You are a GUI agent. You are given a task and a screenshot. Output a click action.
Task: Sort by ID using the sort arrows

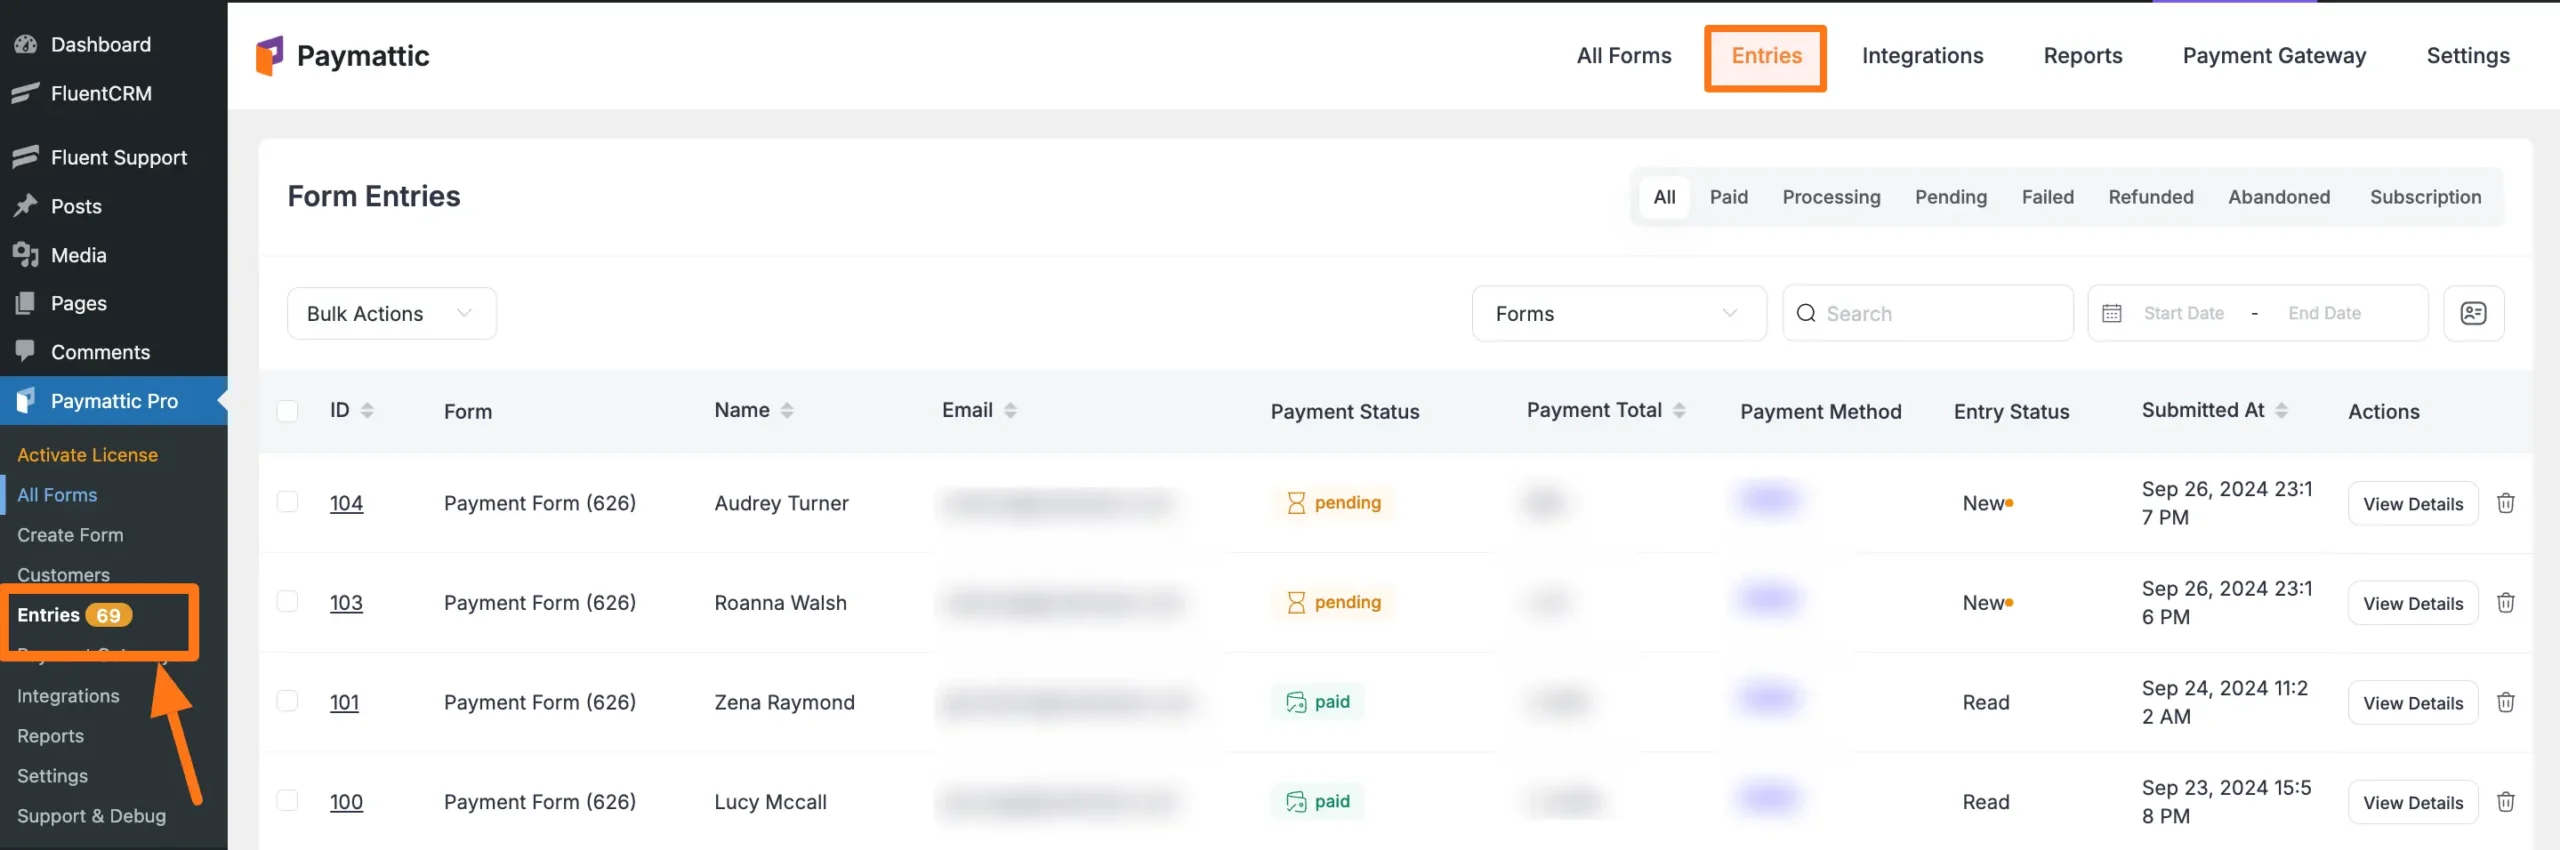click(x=367, y=410)
